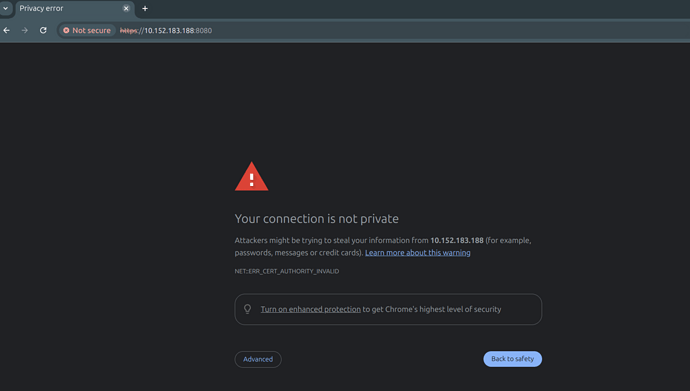Click the Not secure site info chip
This screenshot has height=391, width=690.
(87, 30)
